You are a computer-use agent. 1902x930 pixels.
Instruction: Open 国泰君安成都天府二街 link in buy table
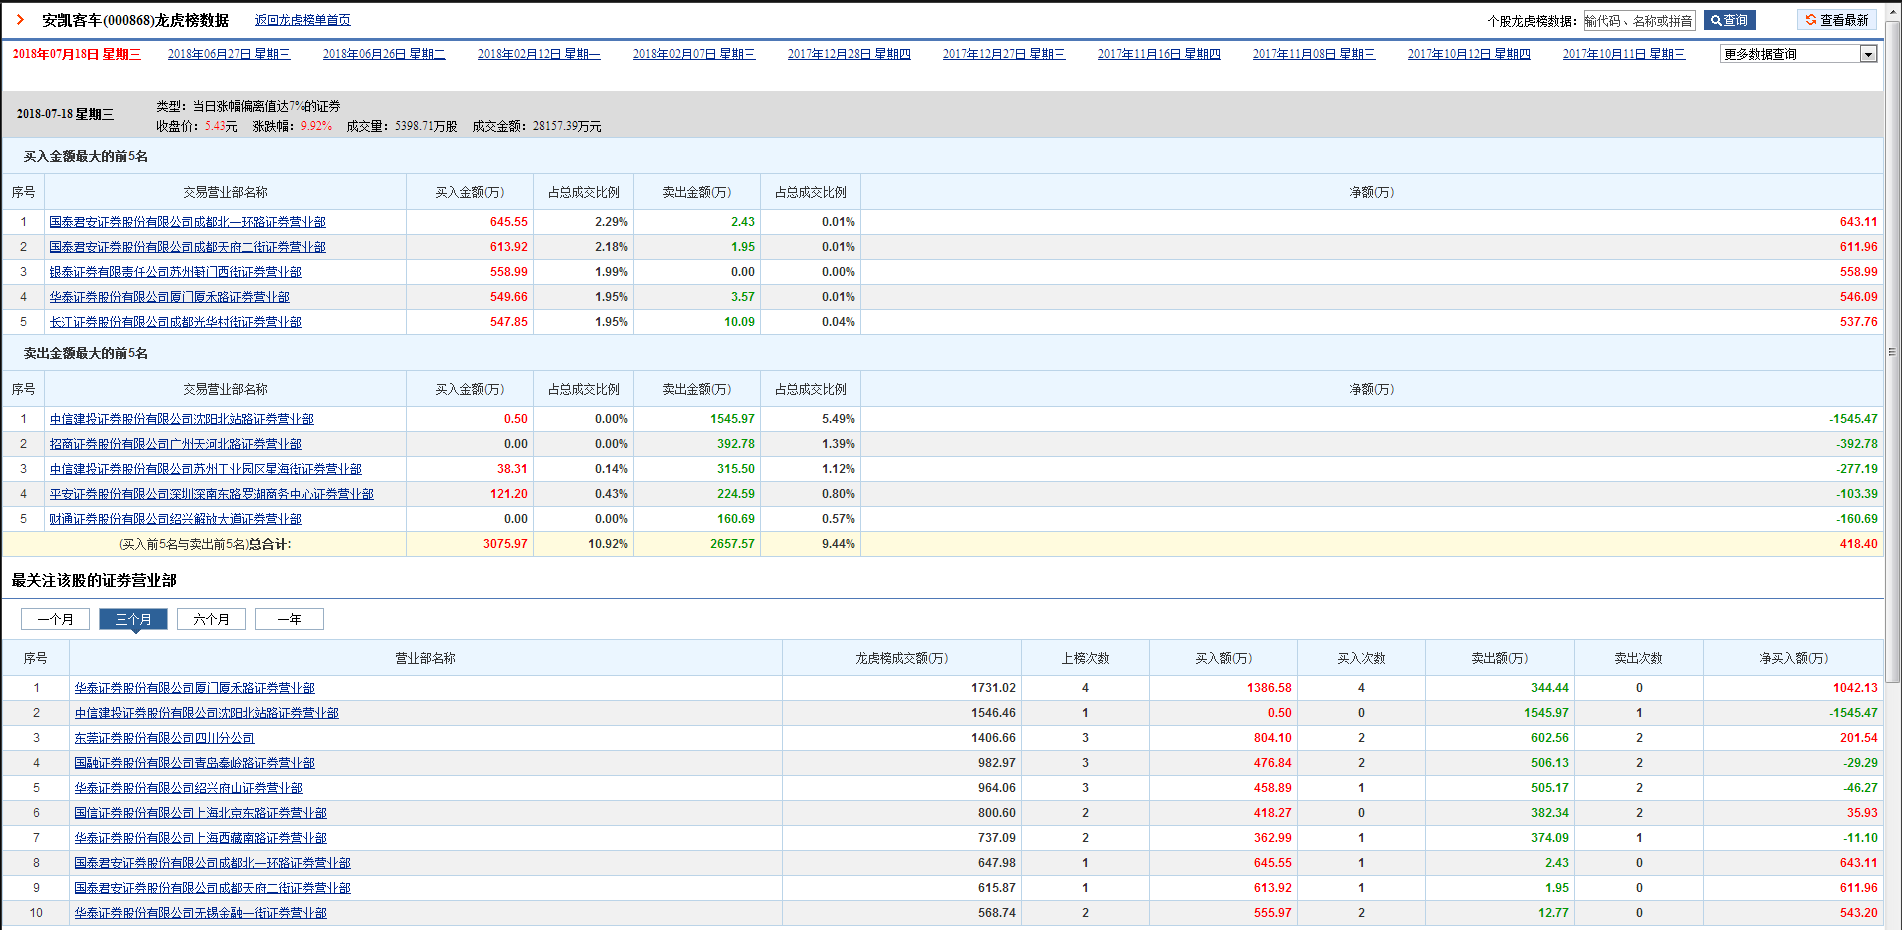coord(187,247)
